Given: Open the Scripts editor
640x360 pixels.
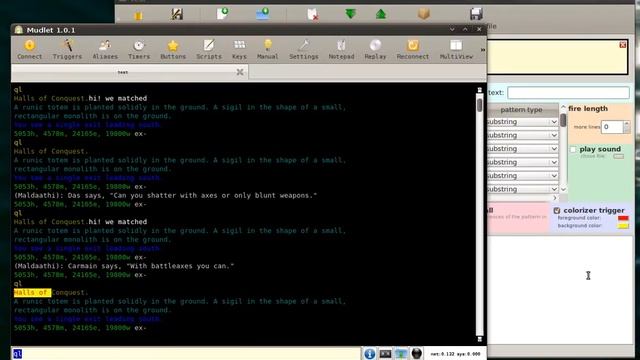Looking at the screenshot, I should point(209,49).
